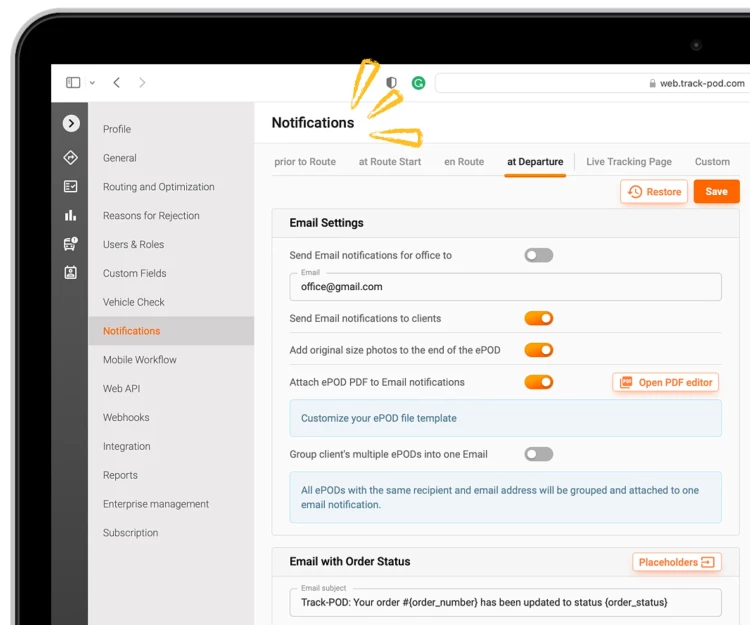Enable Group client's multiple ePODs toggle
This screenshot has width=750, height=625.
click(539, 454)
